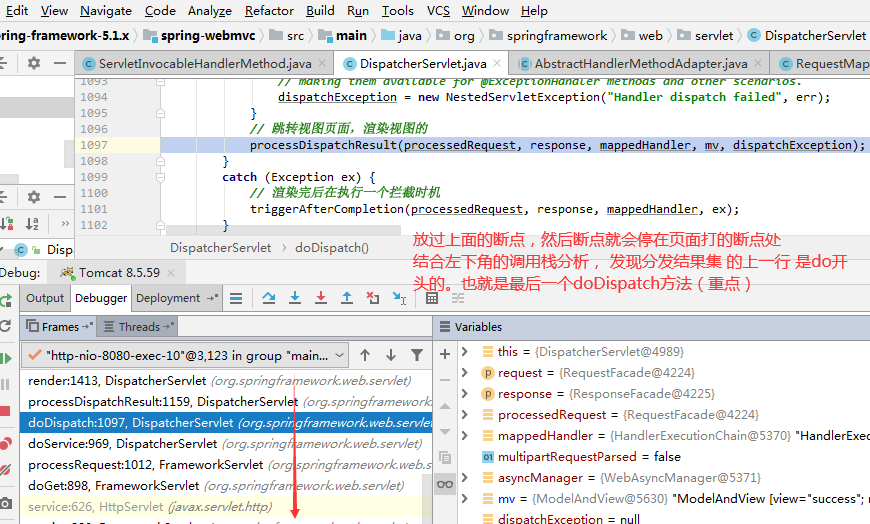This screenshot has width=870, height=524.
Task: Open the Refactor menu
Action: 269,11
